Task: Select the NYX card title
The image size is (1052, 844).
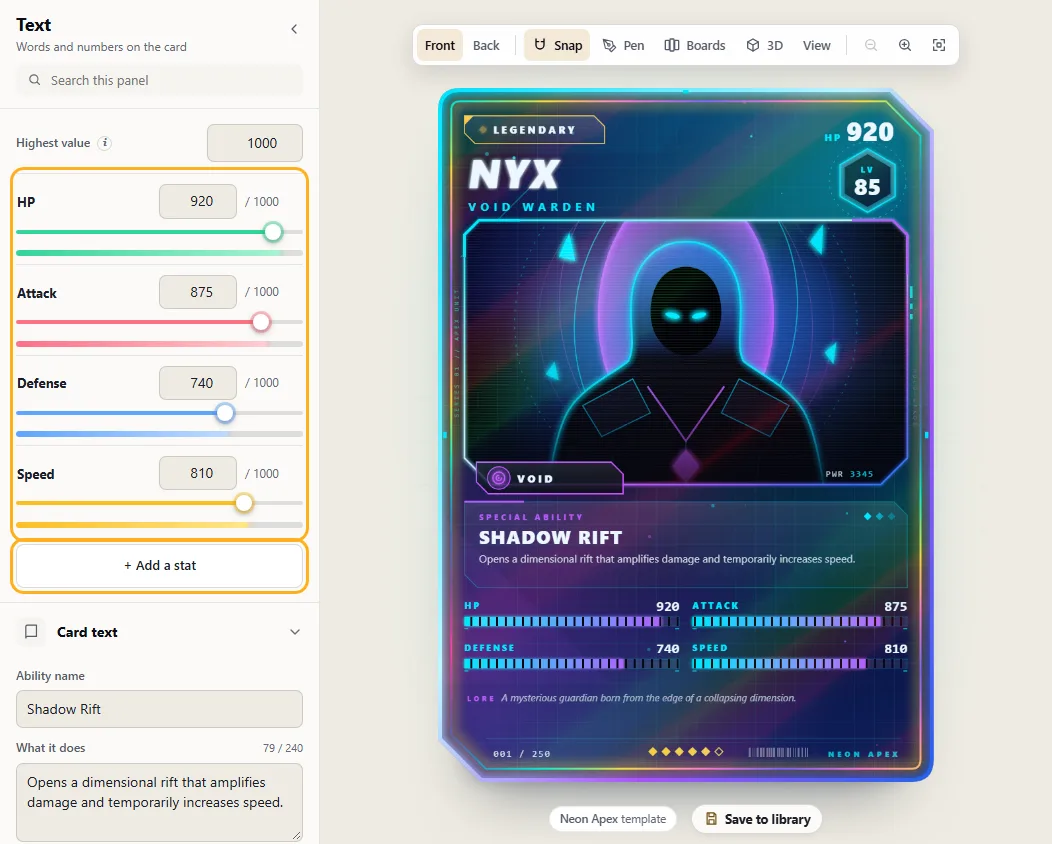Action: [514, 174]
